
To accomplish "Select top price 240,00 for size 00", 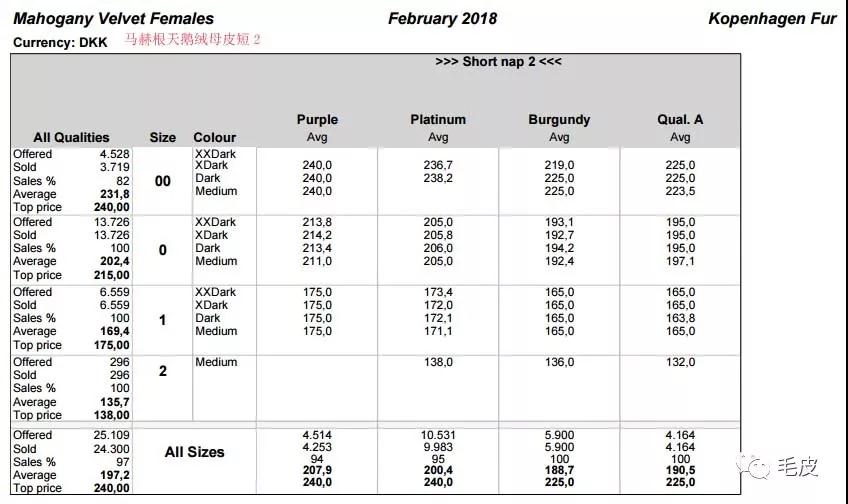I will (111, 207).
